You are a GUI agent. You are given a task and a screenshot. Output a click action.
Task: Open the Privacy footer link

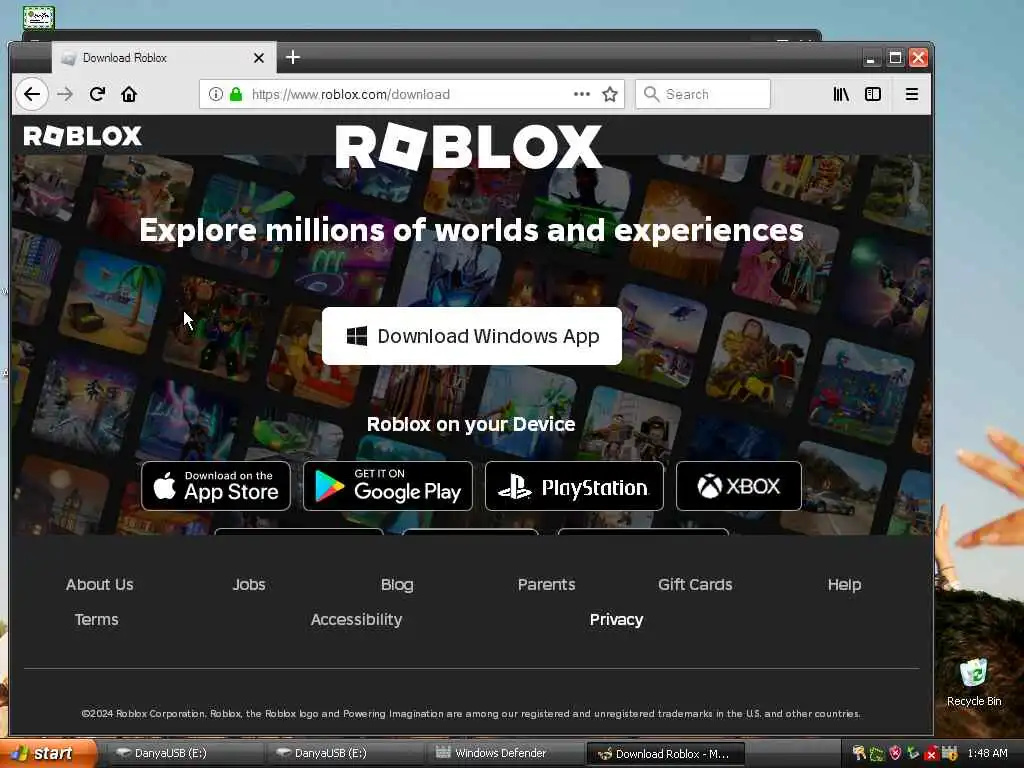[x=616, y=619]
